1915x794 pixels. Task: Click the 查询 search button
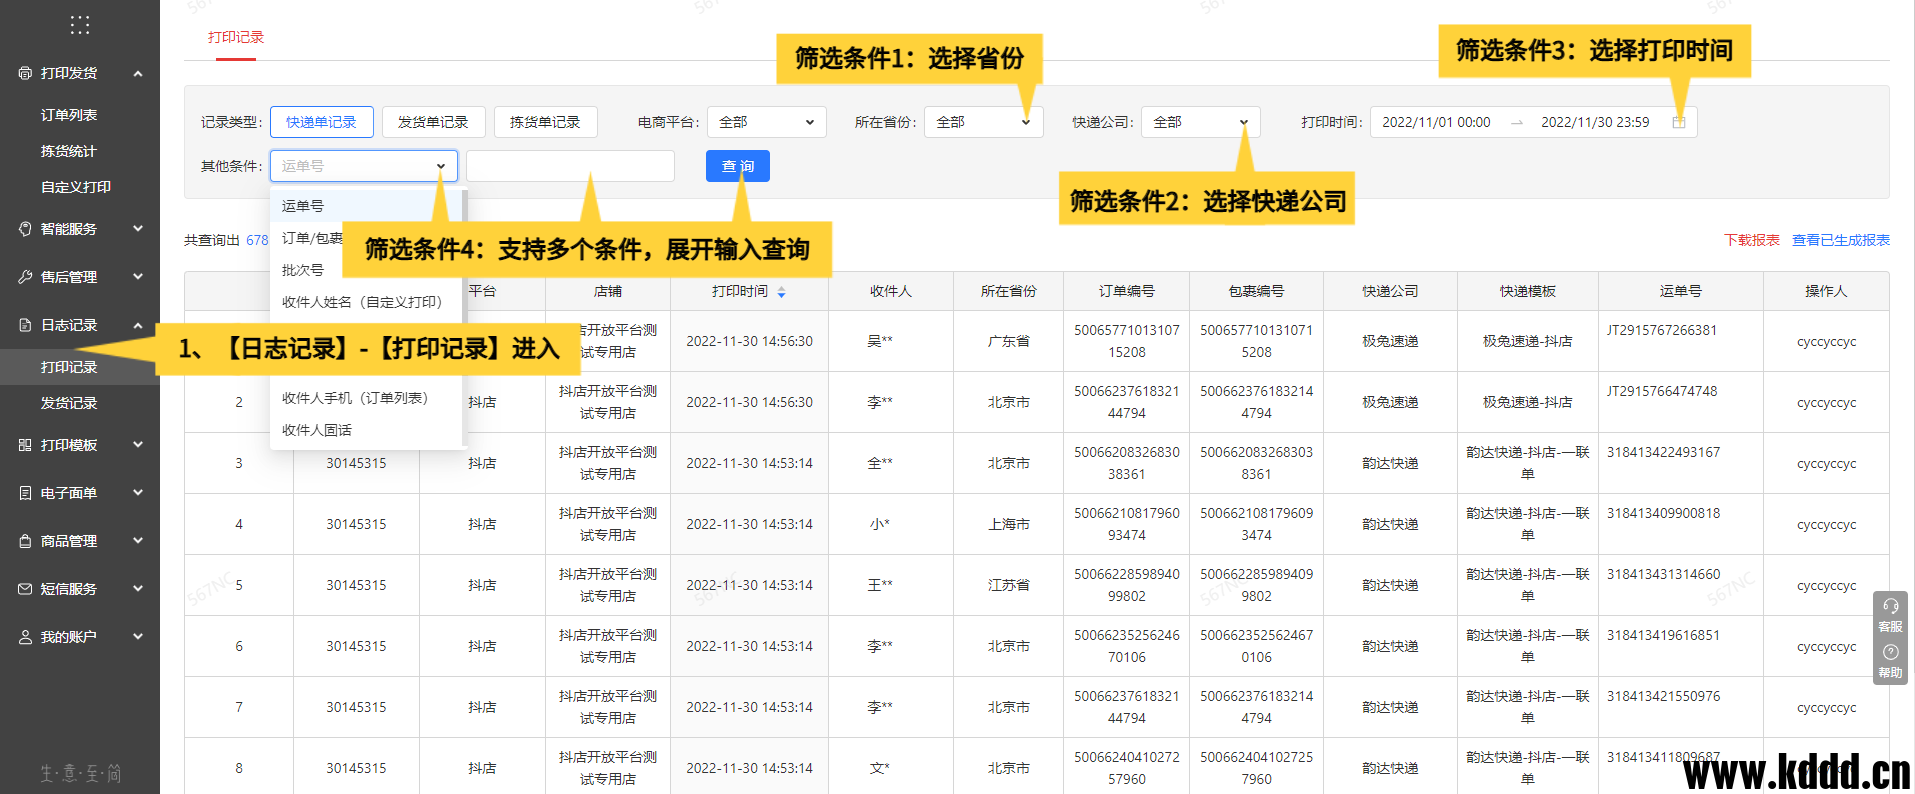(x=738, y=166)
